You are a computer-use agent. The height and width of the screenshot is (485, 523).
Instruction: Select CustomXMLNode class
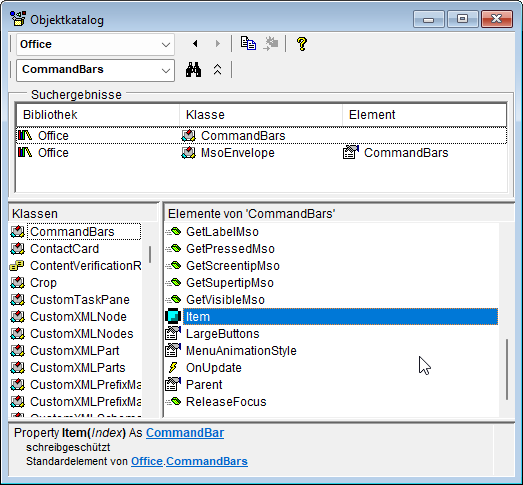tap(78, 317)
